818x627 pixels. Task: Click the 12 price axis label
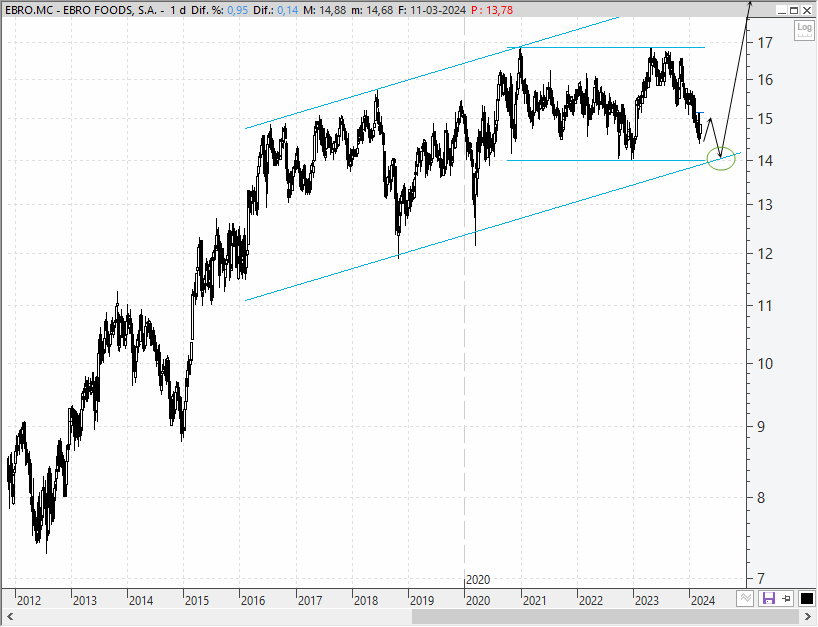pos(765,254)
